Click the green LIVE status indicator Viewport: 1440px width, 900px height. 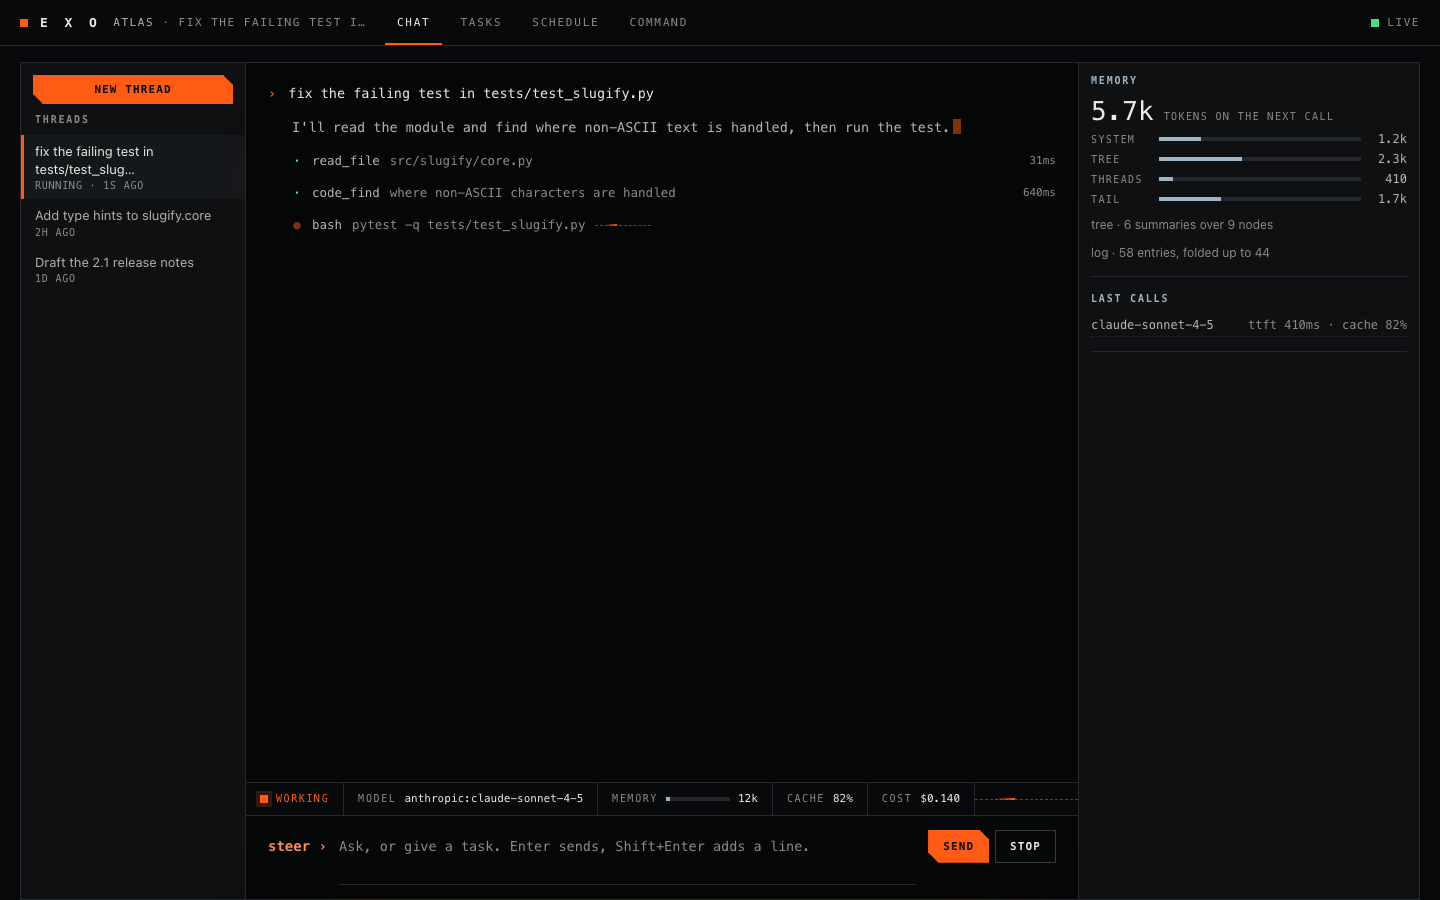point(1395,22)
